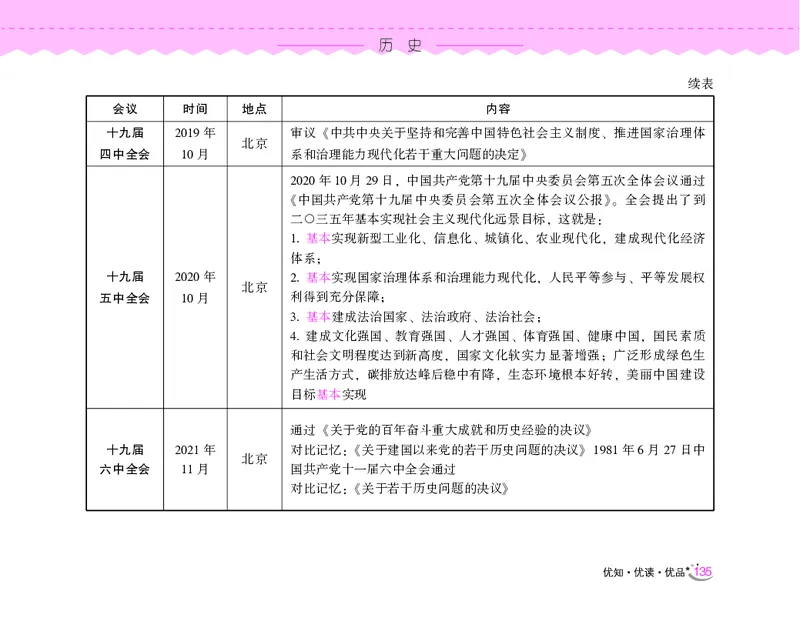The height and width of the screenshot is (618, 800).
Task: Click the highlighted 基本 in item 3
Action: (x=317, y=317)
